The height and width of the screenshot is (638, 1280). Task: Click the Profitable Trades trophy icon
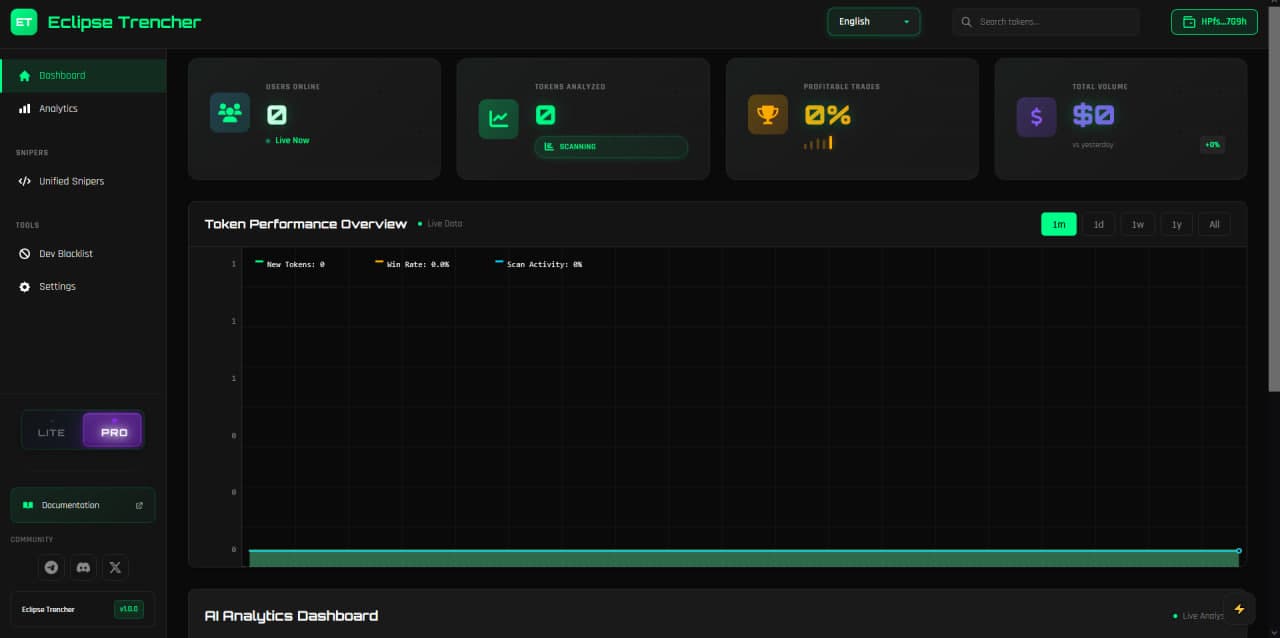point(767,114)
